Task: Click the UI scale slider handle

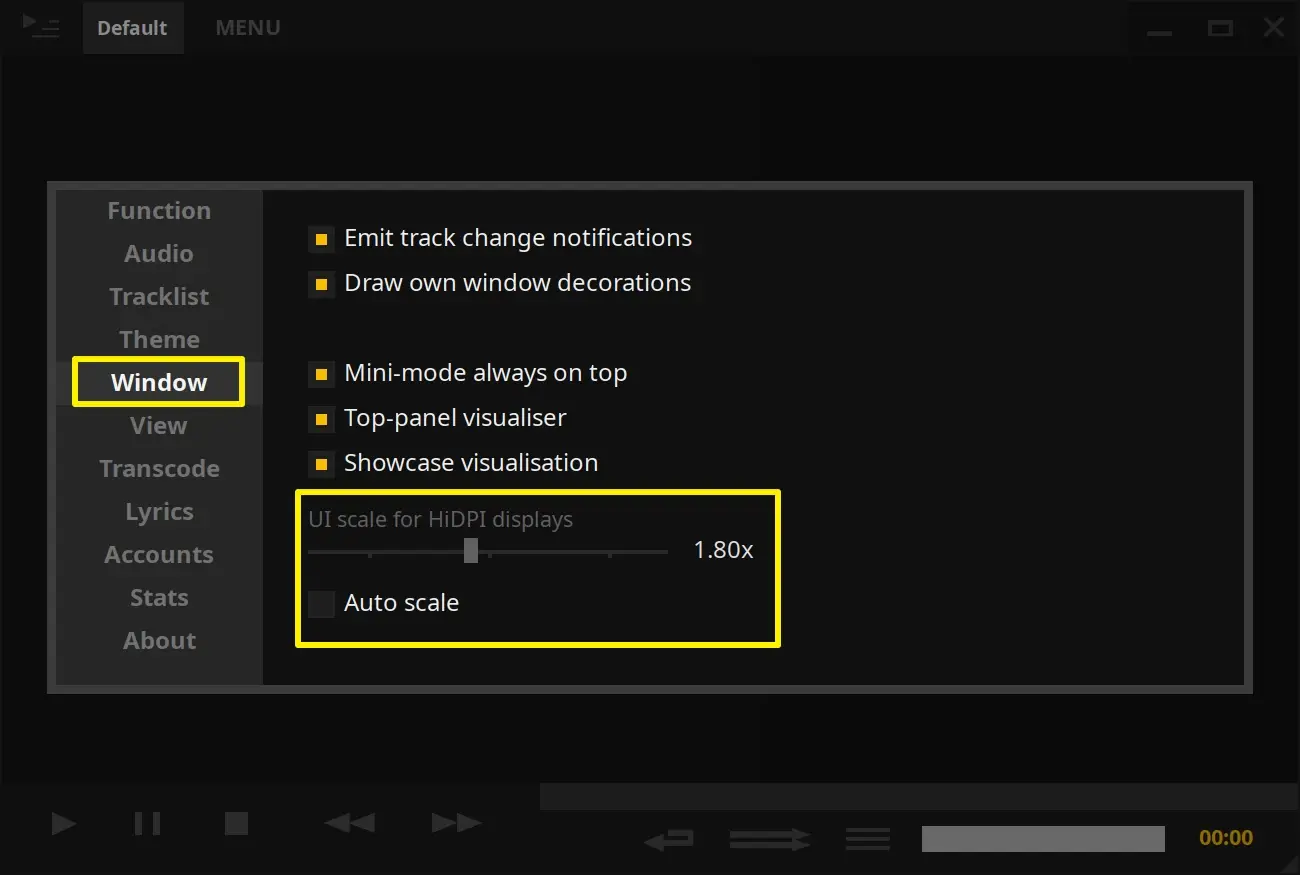Action: coord(471,551)
